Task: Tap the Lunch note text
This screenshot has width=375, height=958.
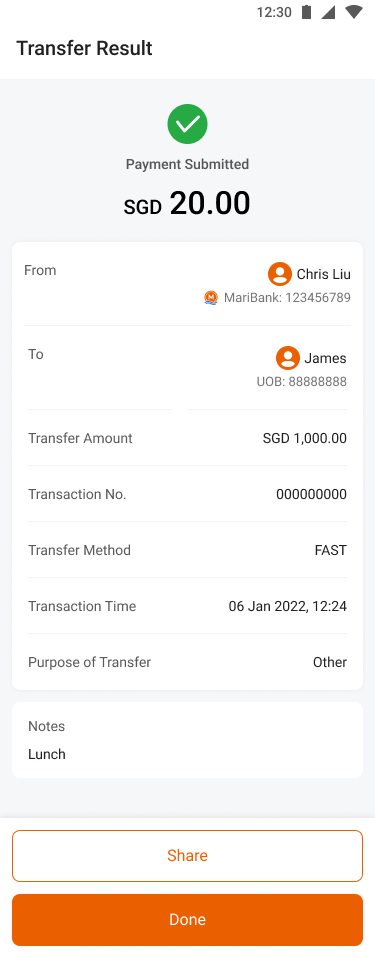Action: coord(47,755)
